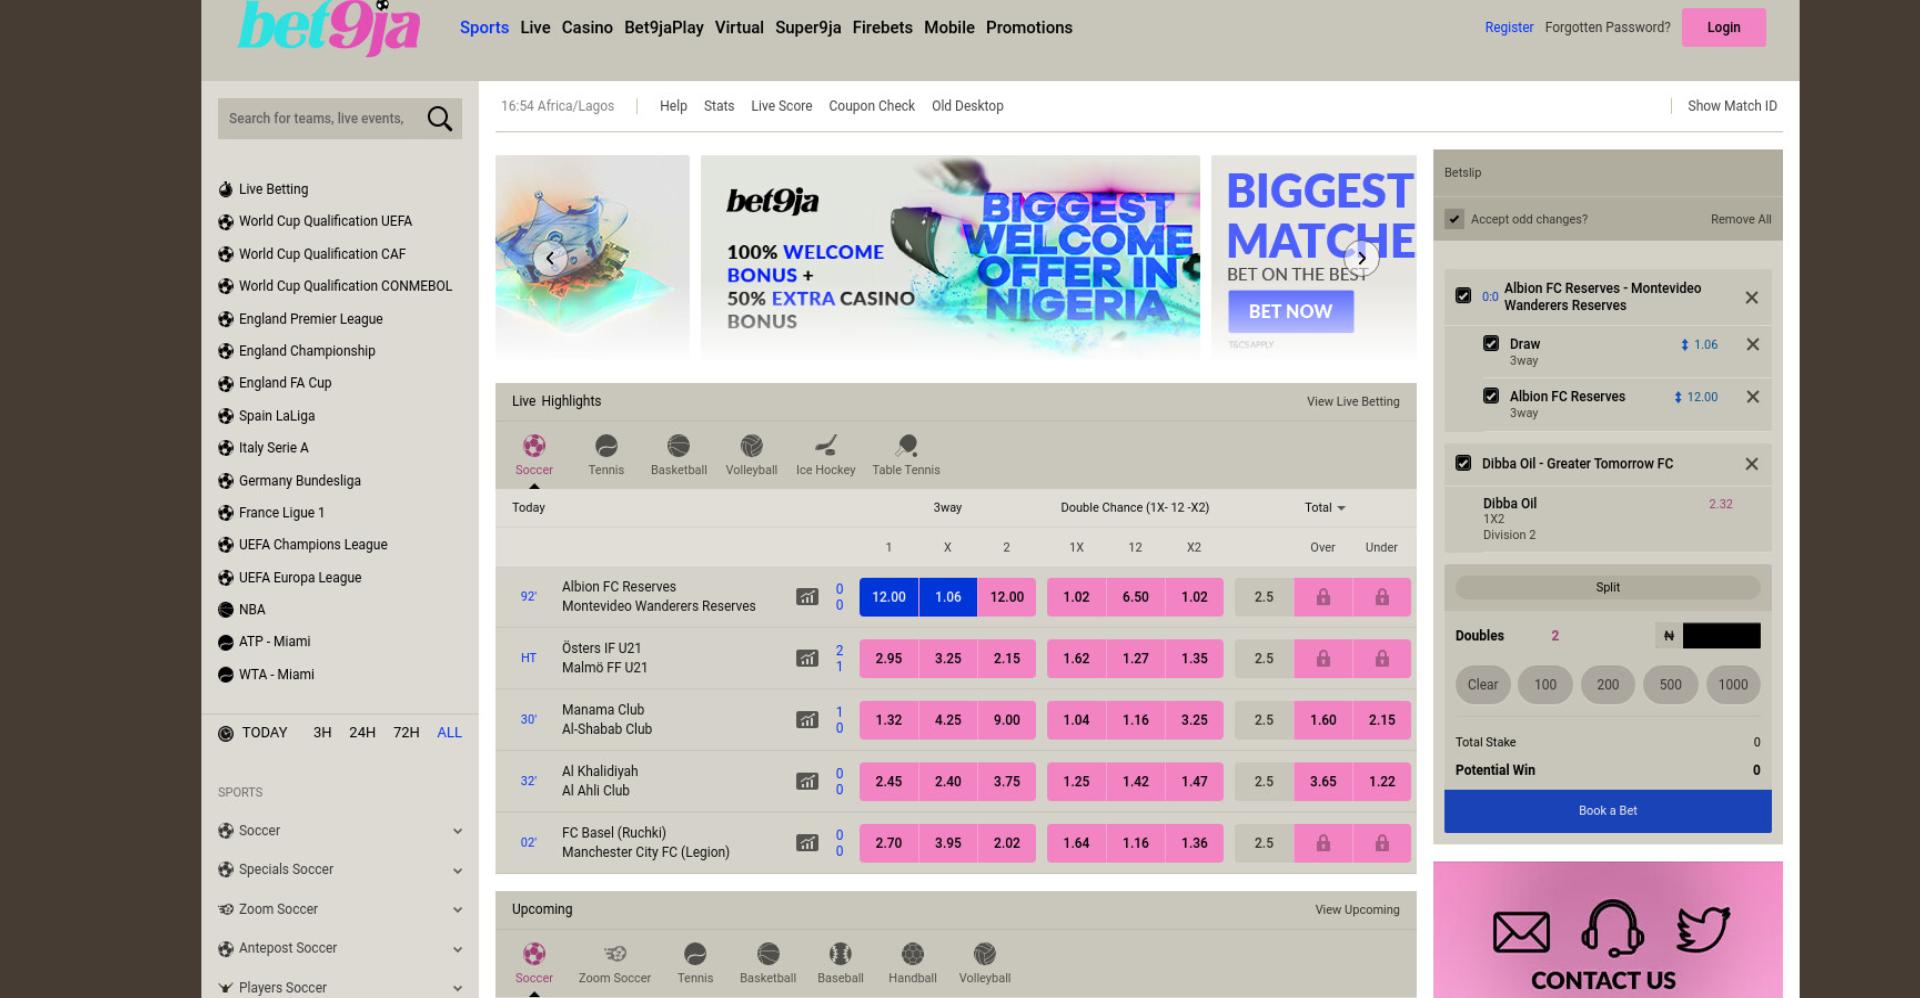
Task: Select Soccer icon in Live Highlights
Action: pyautogui.click(x=534, y=446)
